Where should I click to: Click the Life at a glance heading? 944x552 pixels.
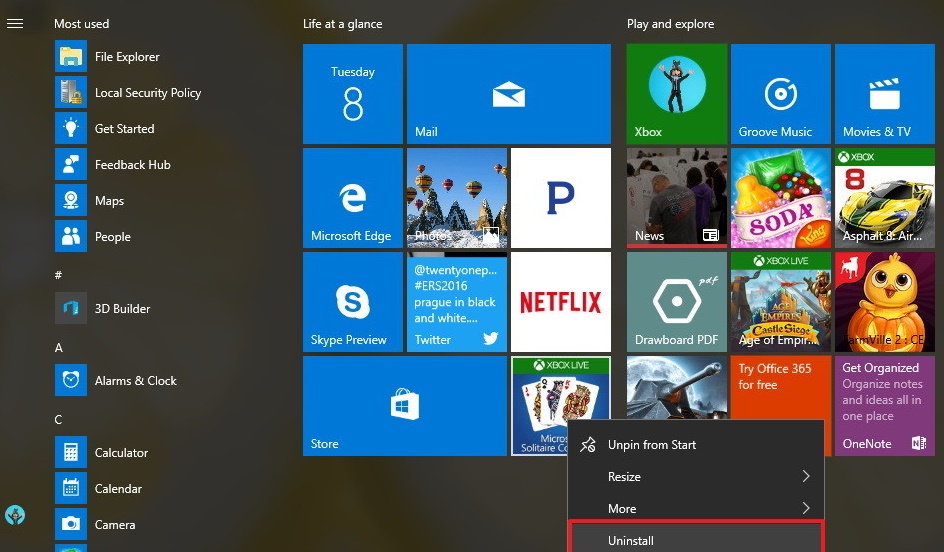point(343,24)
